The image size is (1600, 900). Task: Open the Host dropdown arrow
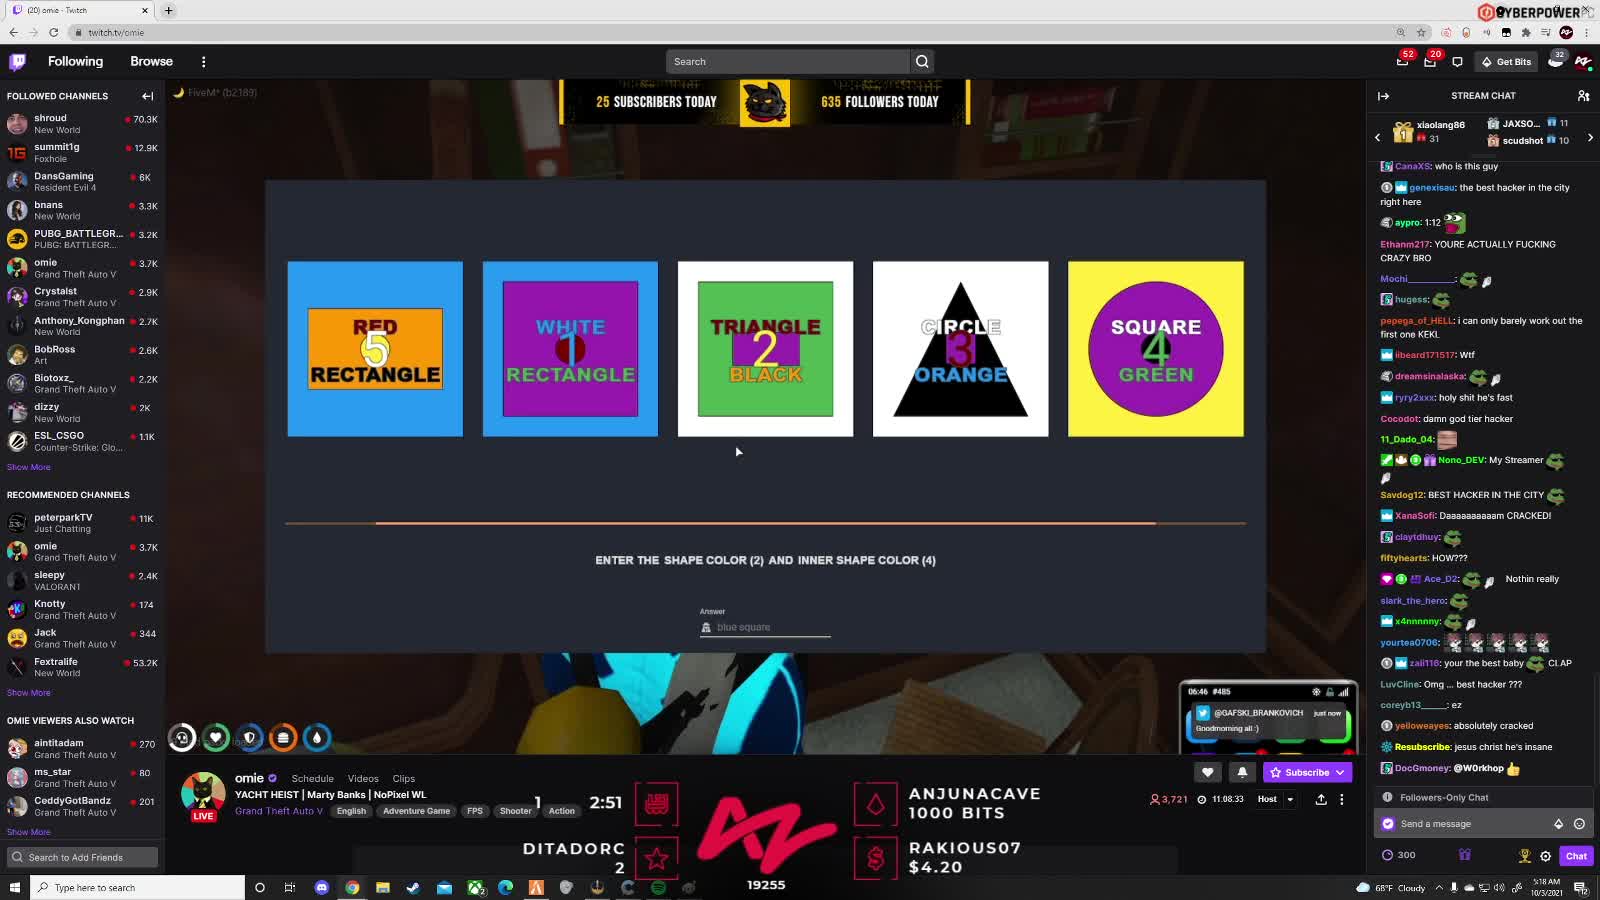pyautogui.click(x=1290, y=800)
